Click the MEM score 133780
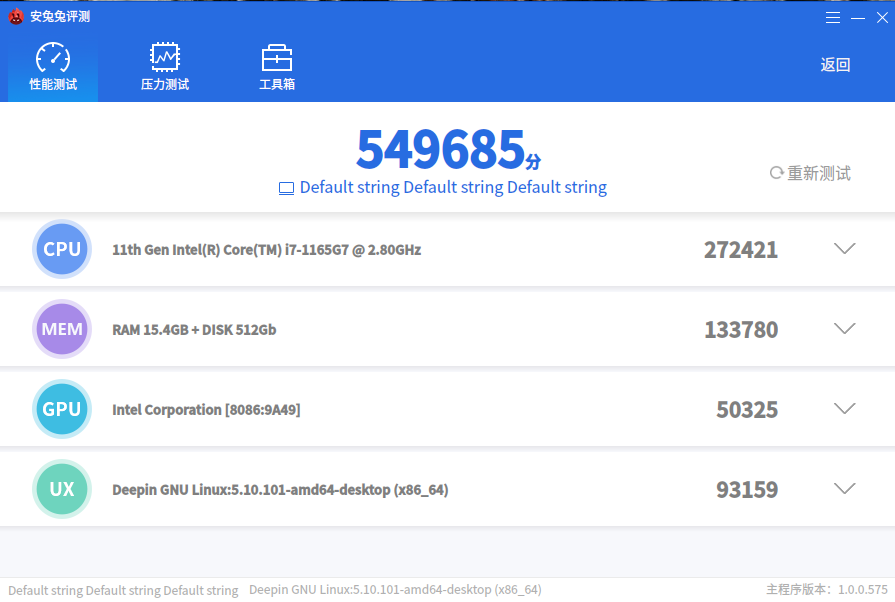Screen dimensions: 895x602 741,330
